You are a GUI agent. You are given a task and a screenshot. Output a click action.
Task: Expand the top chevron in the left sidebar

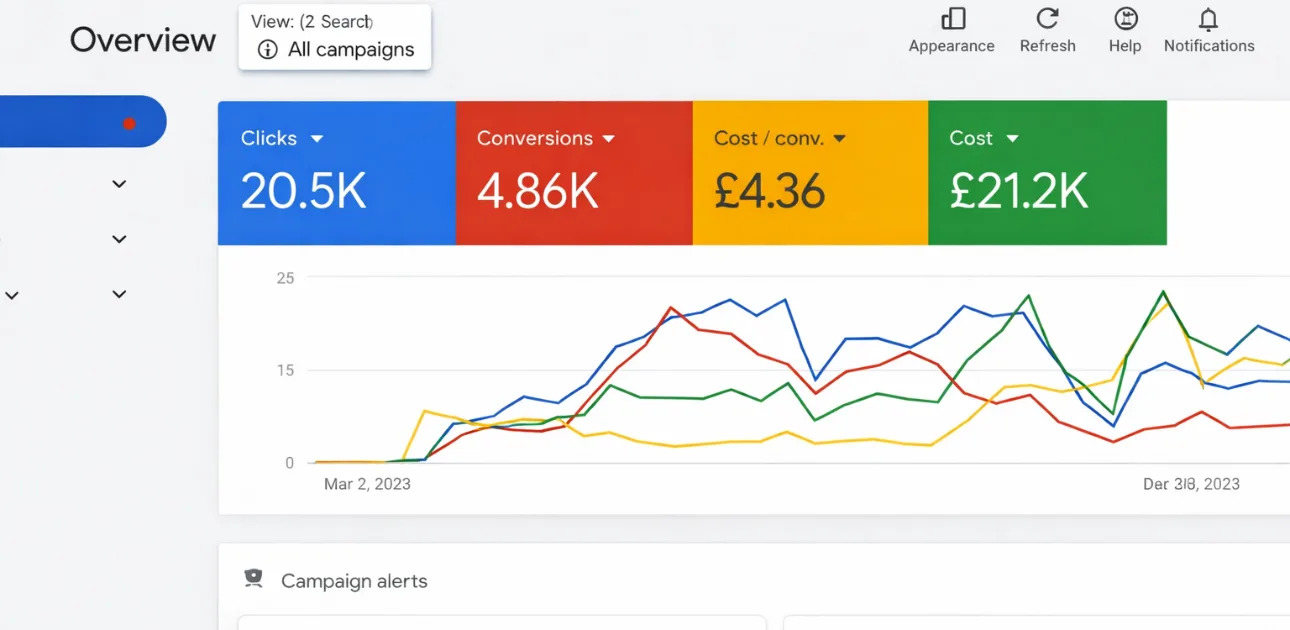click(x=118, y=184)
